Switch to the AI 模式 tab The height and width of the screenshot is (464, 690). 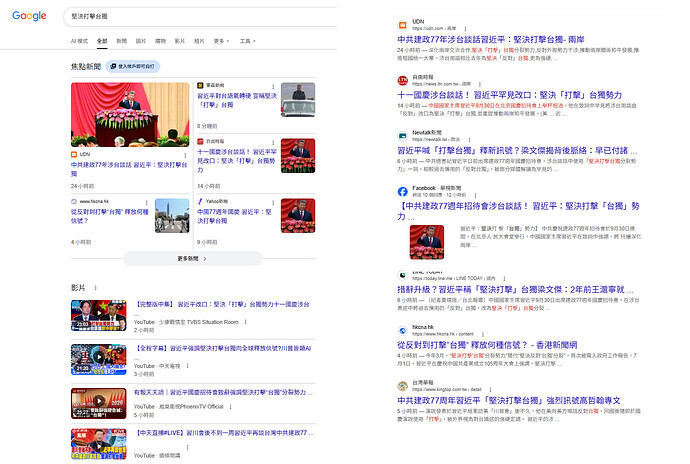click(79, 41)
